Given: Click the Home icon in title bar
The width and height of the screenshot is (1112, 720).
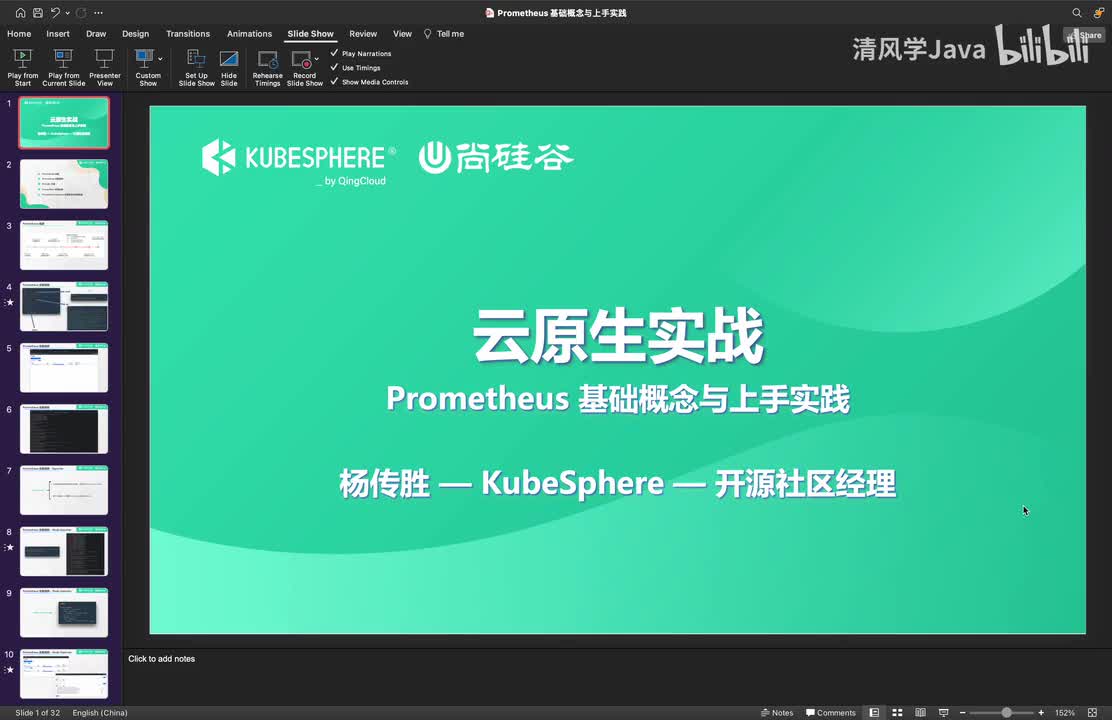Looking at the screenshot, I should (20, 13).
